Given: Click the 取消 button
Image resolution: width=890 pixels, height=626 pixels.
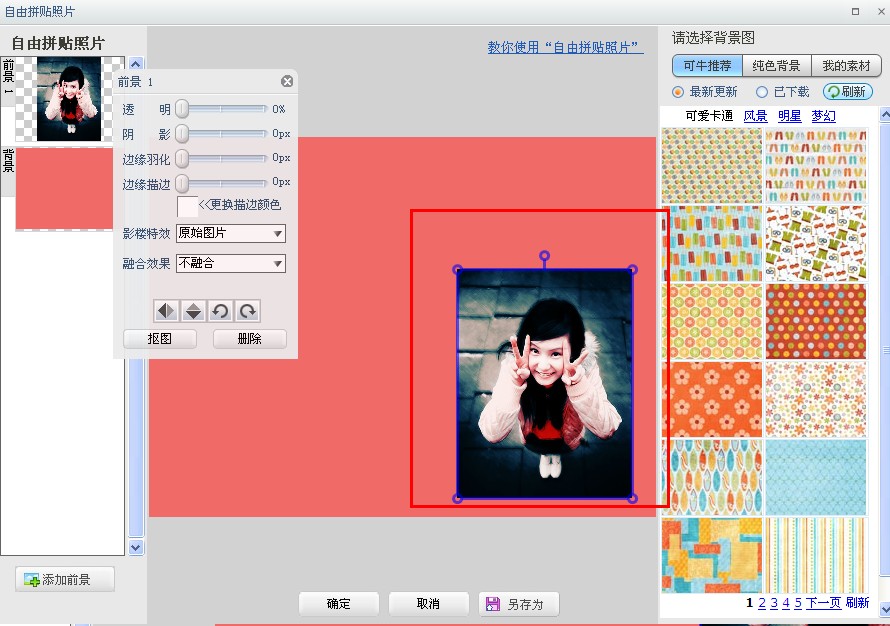Looking at the screenshot, I should click(429, 604).
